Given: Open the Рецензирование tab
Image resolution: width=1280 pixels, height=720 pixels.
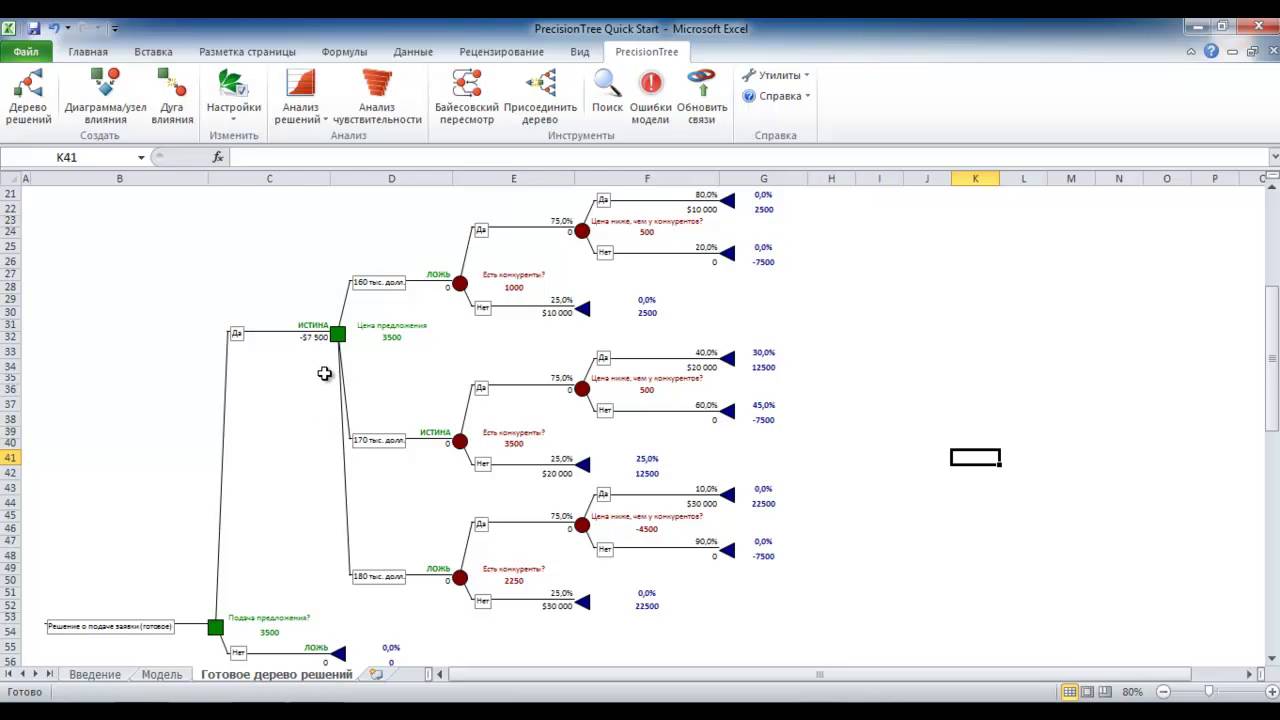Looking at the screenshot, I should [501, 52].
